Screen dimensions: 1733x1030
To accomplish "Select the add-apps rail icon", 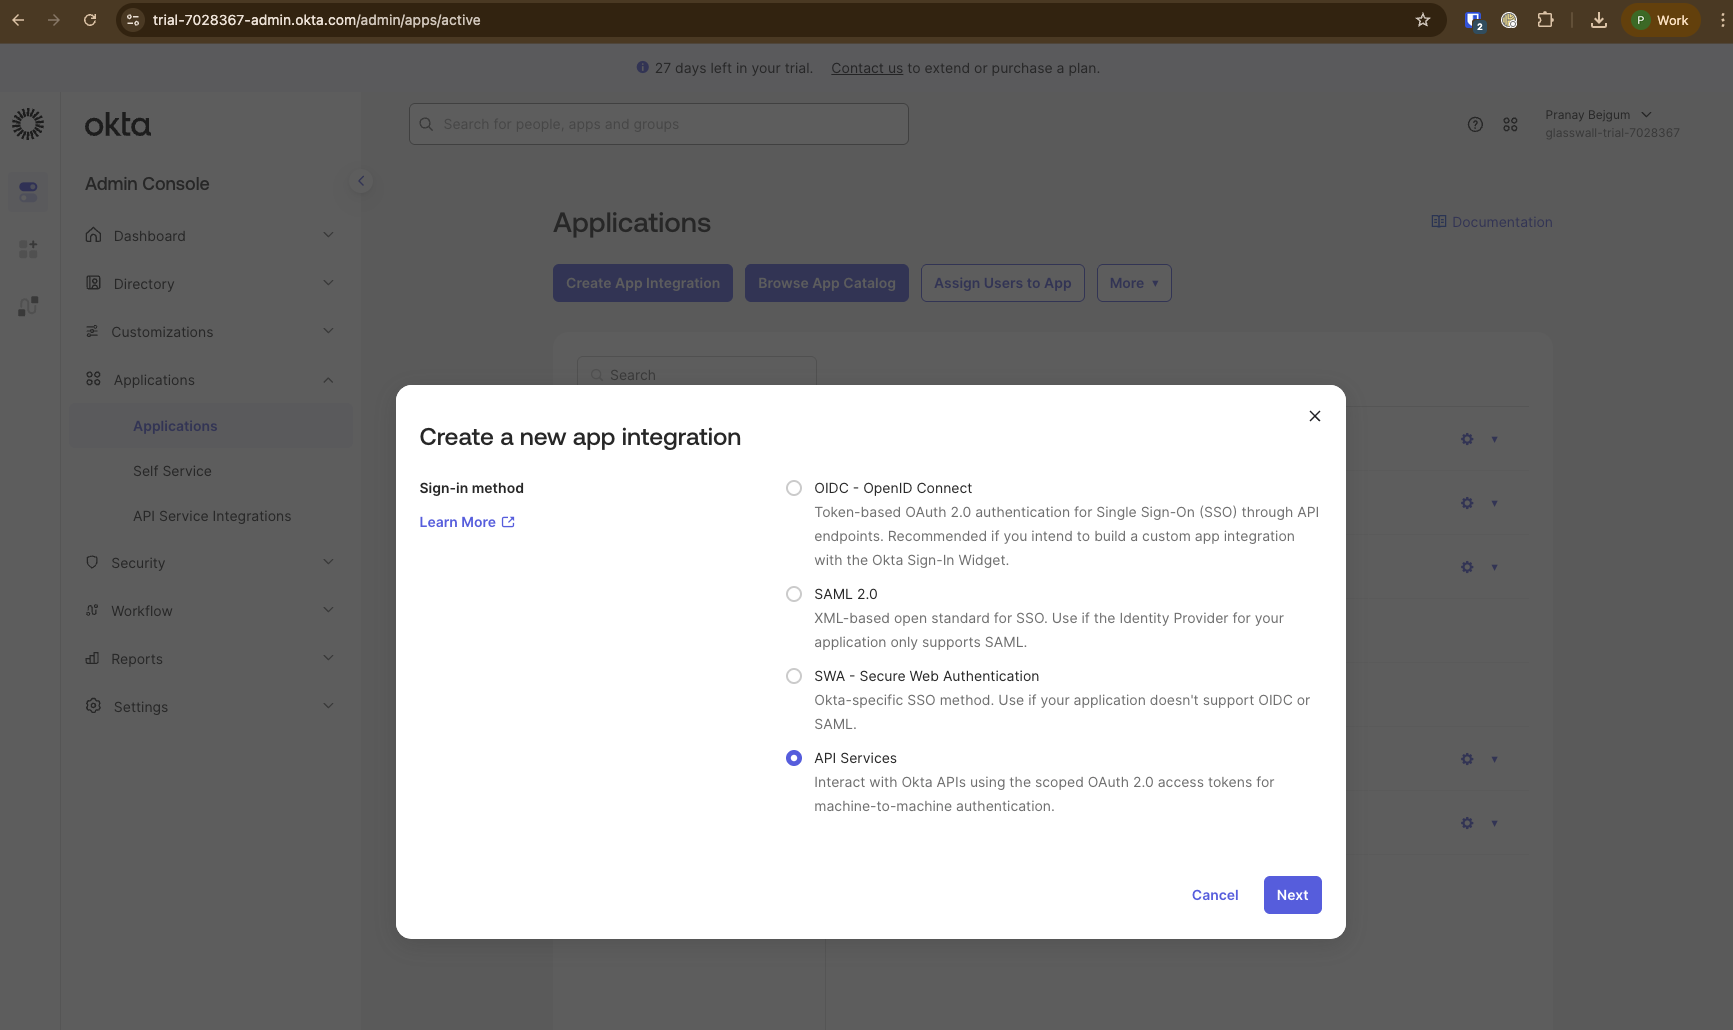I will tap(28, 249).
